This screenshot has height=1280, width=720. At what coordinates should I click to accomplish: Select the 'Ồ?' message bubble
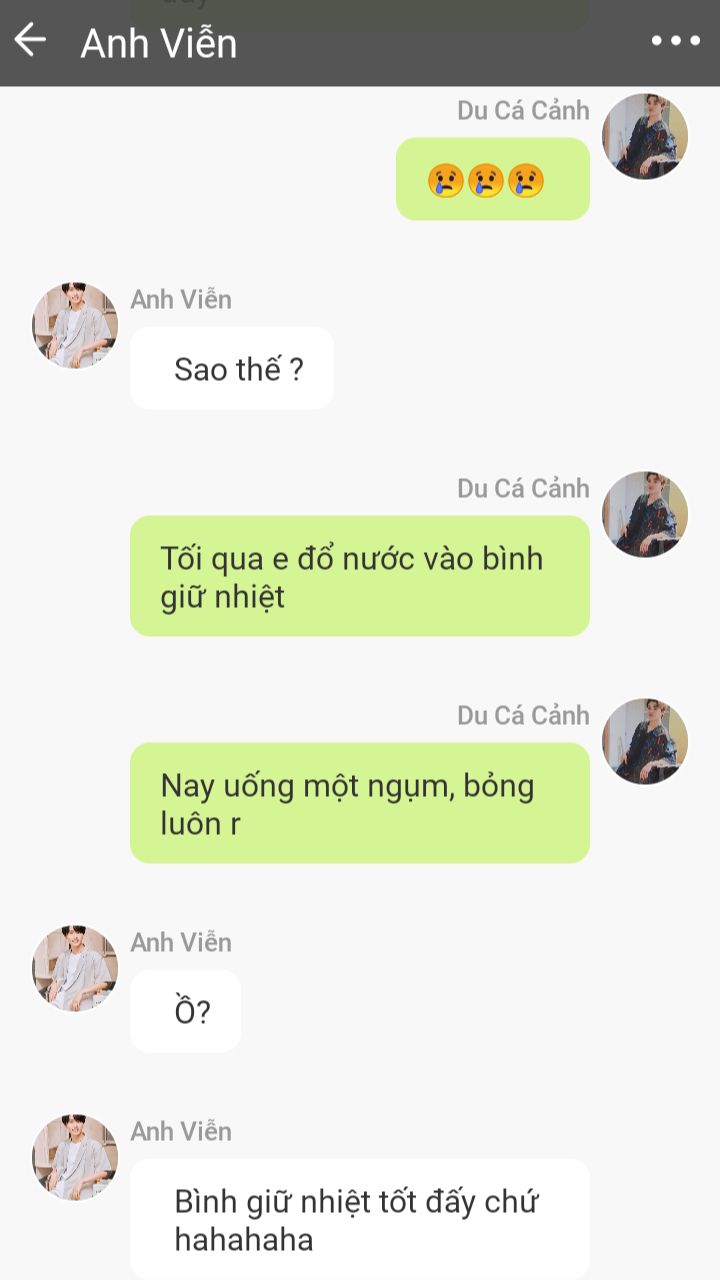pyautogui.click(x=186, y=1011)
